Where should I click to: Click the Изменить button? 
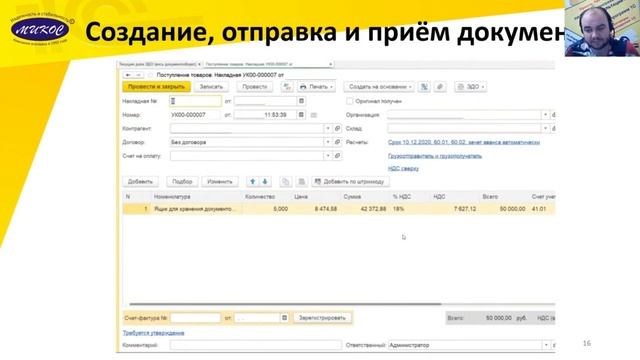pyautogui.click(x=220, y=182)
